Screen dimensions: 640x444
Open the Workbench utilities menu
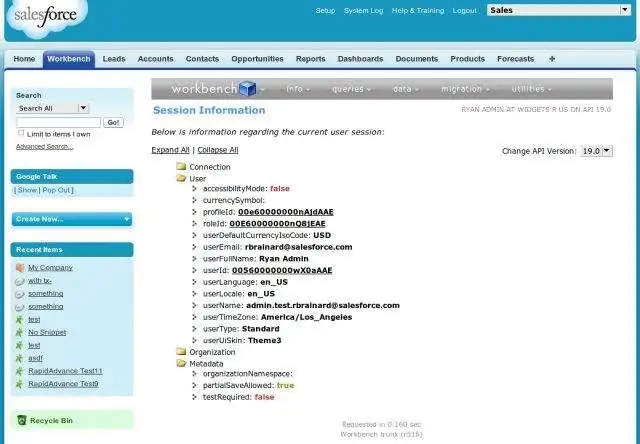coord(531,89)
